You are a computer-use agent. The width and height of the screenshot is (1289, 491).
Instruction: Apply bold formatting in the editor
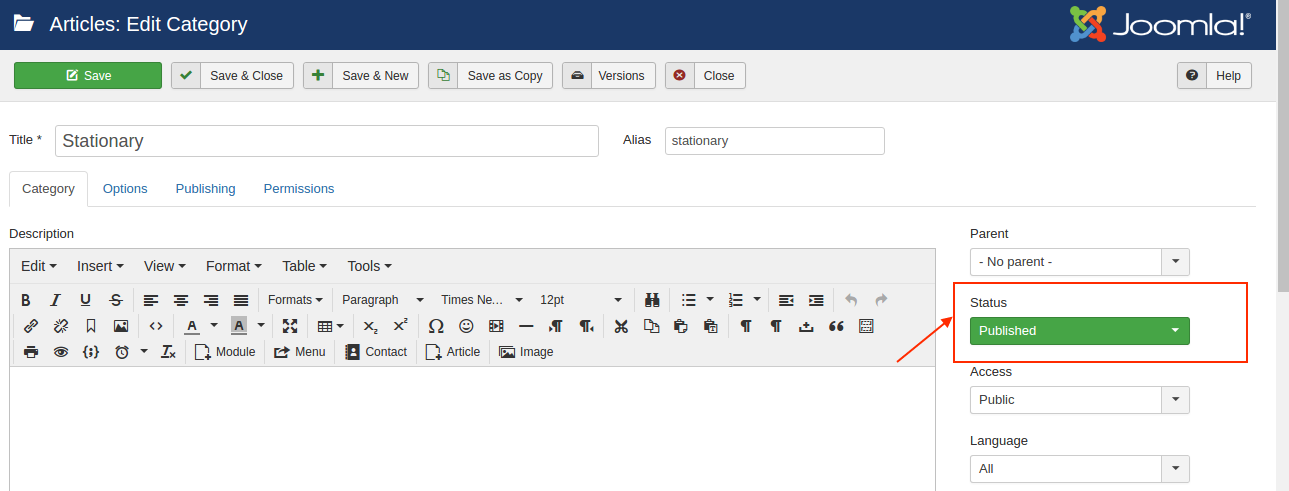[x=26, y=300]
